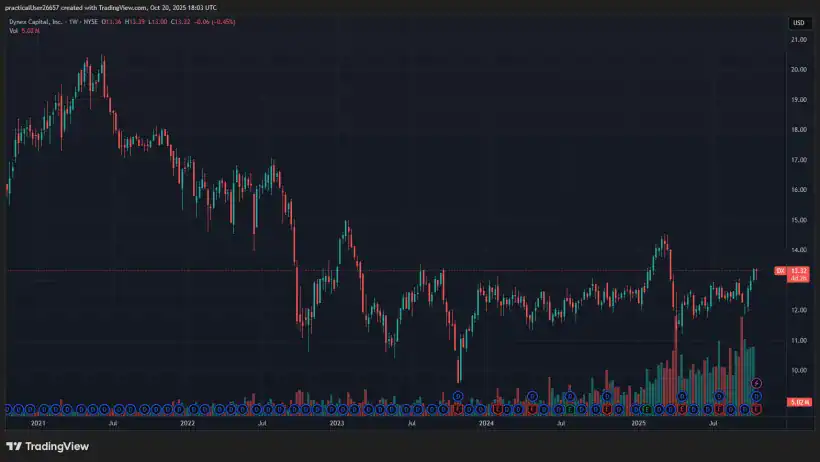Click the 21.00 price axis label
This screenshot has width=820, height=462.
point(799,40)
